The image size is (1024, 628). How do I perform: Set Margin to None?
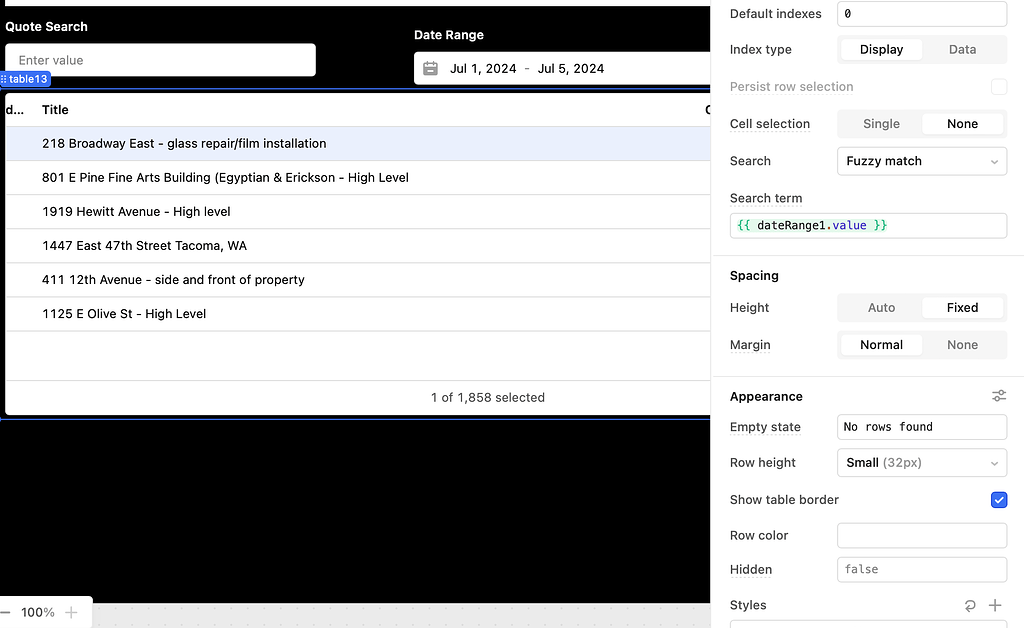(962, 345)
